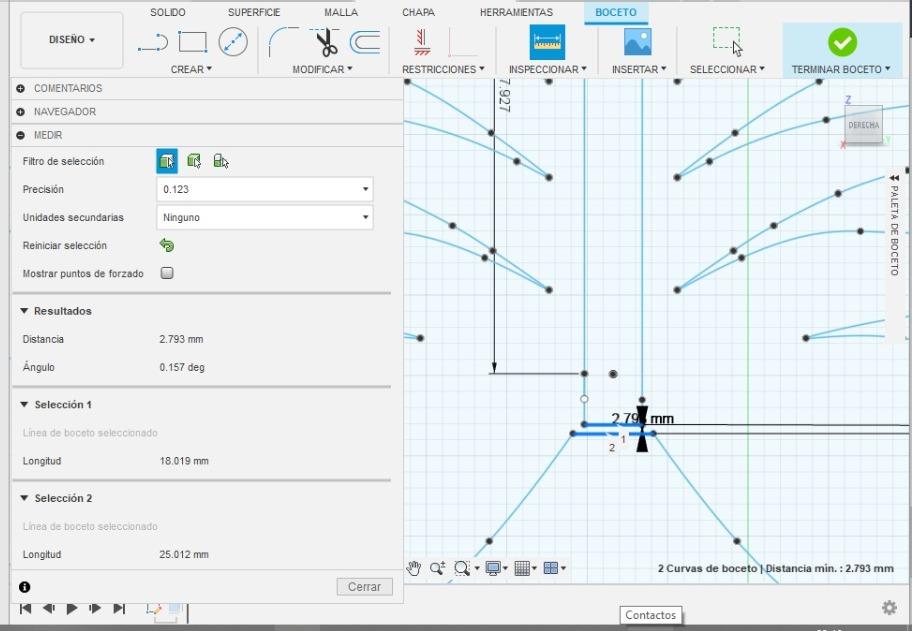This screenshot has height=631, width=912.
Task: Select the Trim scissors tool
Action: coord(326,42)
